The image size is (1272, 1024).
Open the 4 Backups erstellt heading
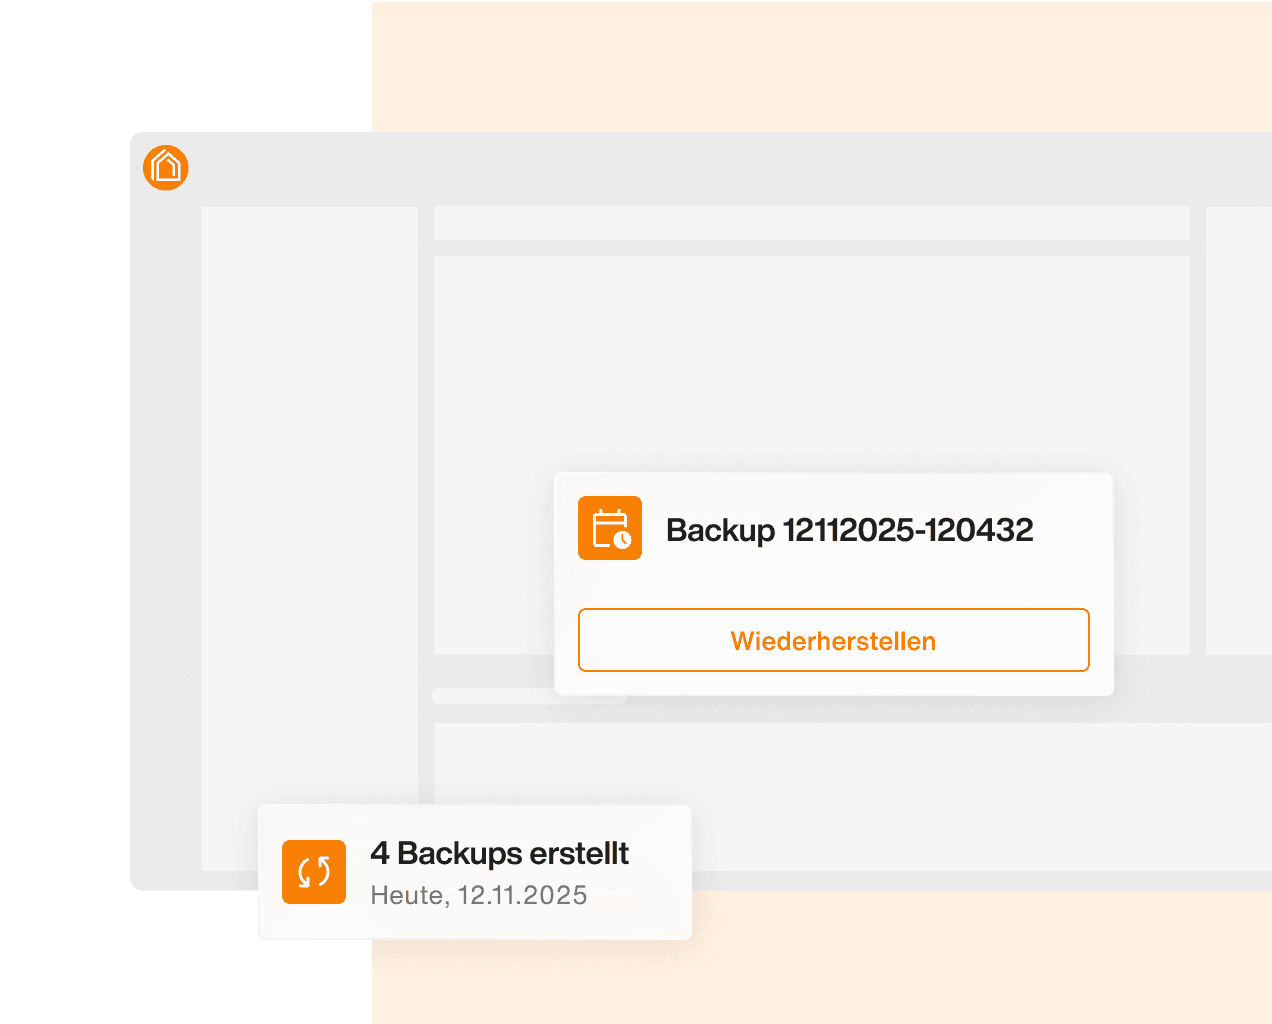click(499, 853)
